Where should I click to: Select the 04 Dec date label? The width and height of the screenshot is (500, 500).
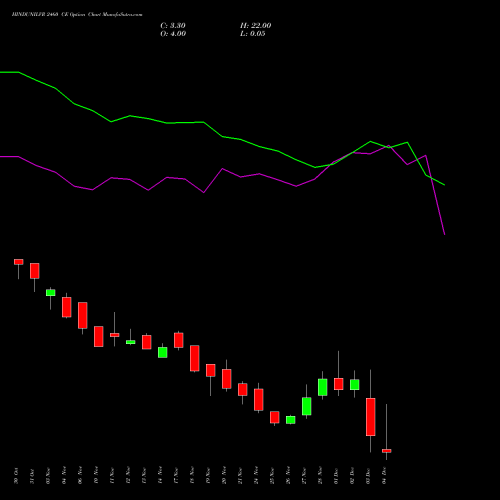384,476
